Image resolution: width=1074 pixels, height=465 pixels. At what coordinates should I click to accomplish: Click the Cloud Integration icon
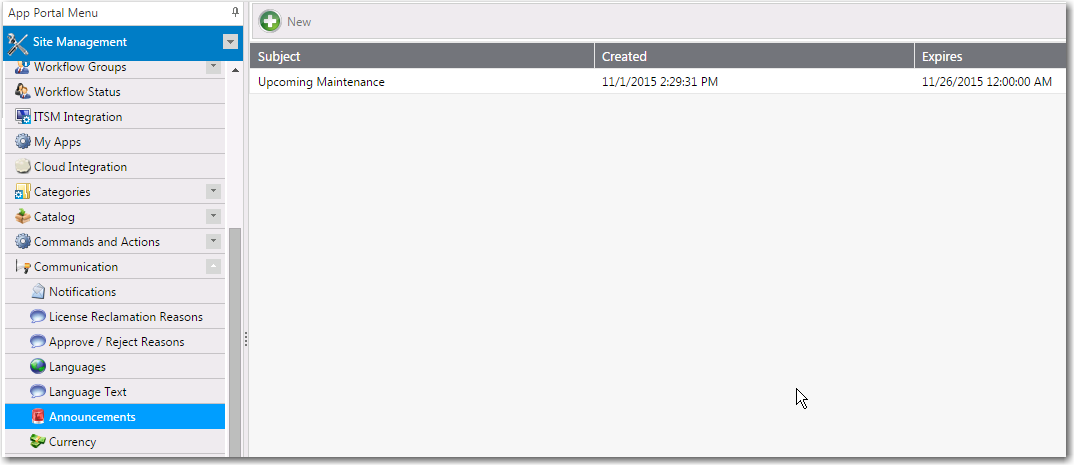23,167
